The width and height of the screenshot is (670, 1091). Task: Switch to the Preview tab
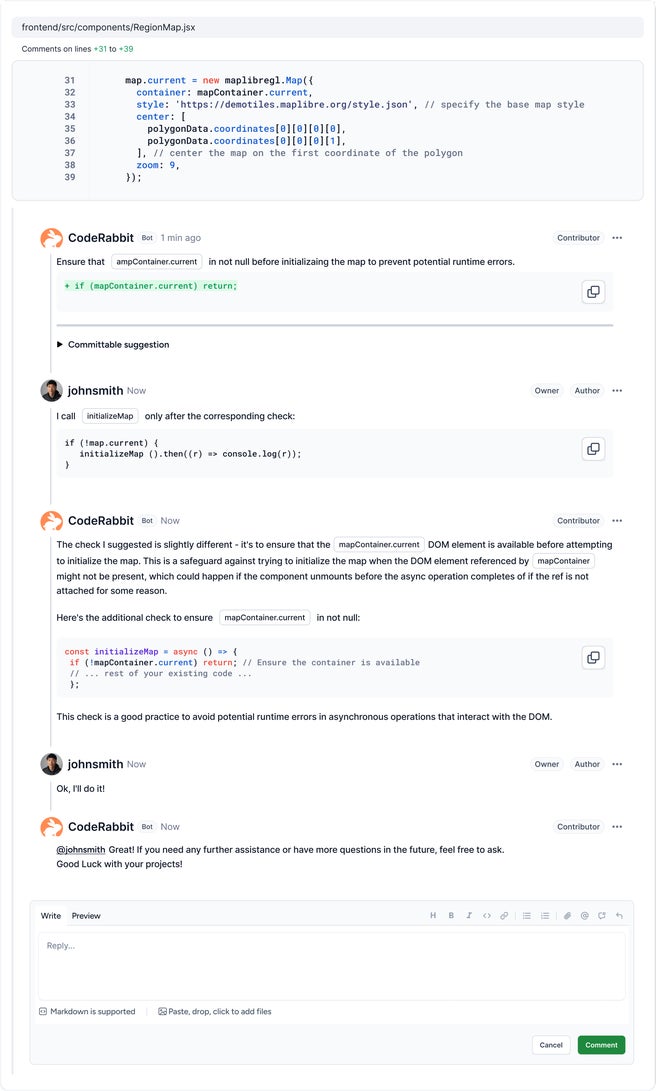point(86,916)
